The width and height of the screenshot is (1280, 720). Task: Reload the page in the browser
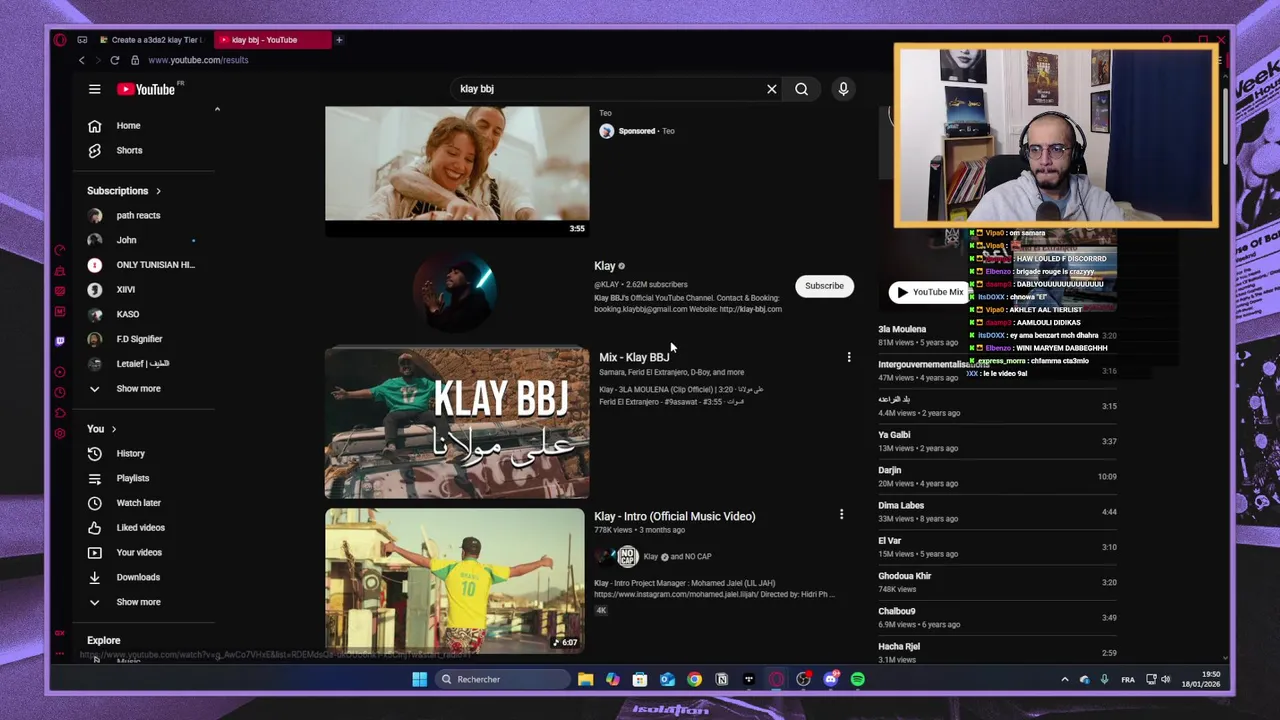[x=115, y=60]
